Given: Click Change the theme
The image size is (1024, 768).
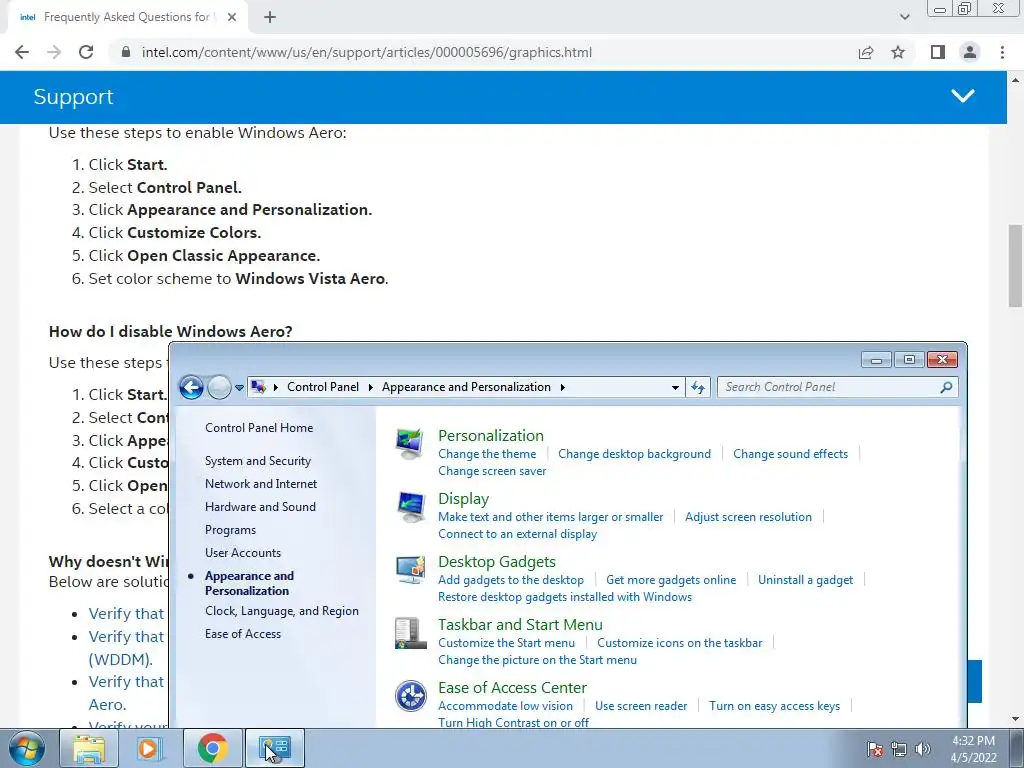Looking at the screenshot, I should tap(487, 454).
